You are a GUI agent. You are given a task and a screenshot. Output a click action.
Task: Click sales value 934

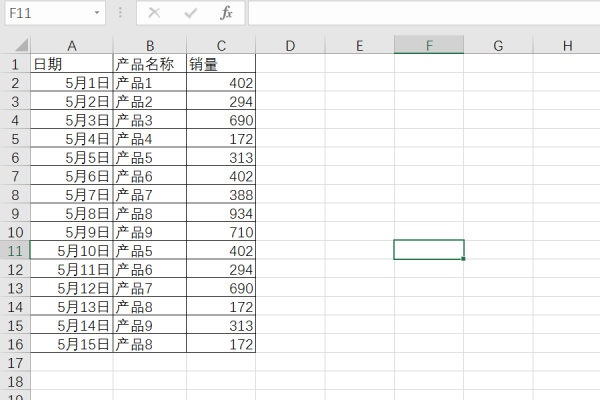coord(221,214)
